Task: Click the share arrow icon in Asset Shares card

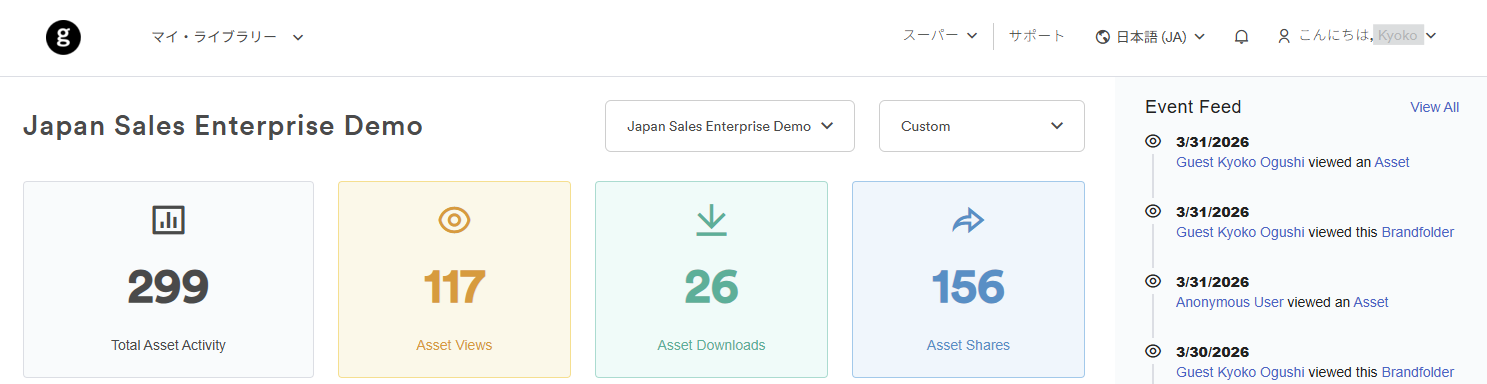Action: 968,220
